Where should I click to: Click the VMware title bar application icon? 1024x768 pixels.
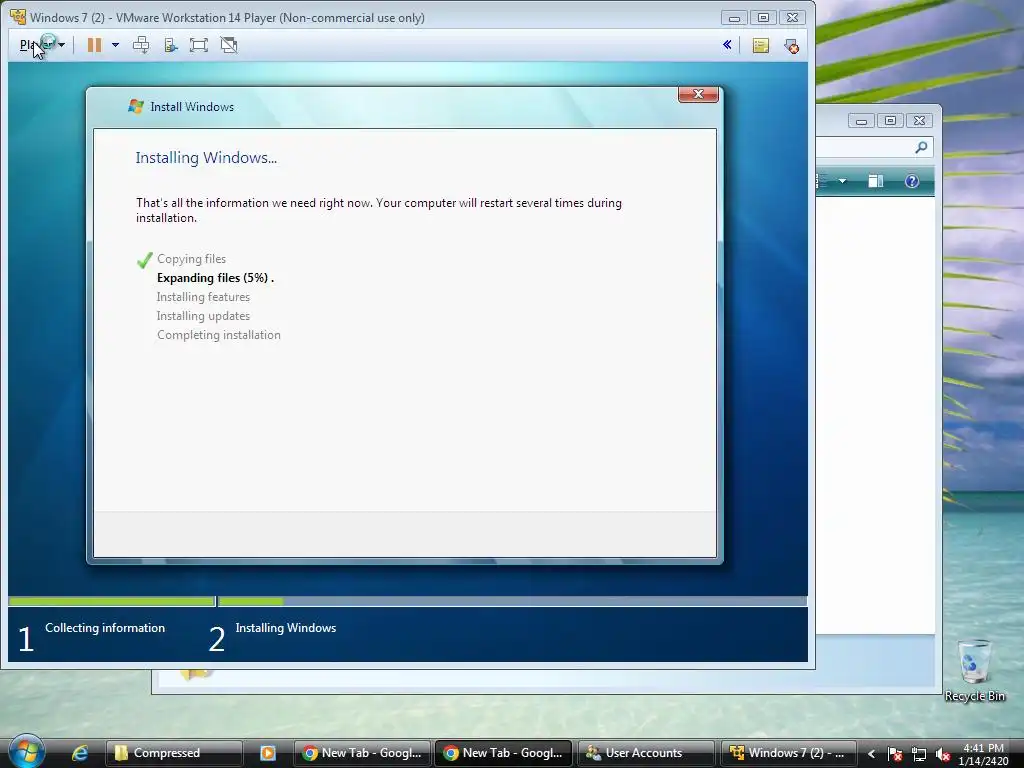18,17
